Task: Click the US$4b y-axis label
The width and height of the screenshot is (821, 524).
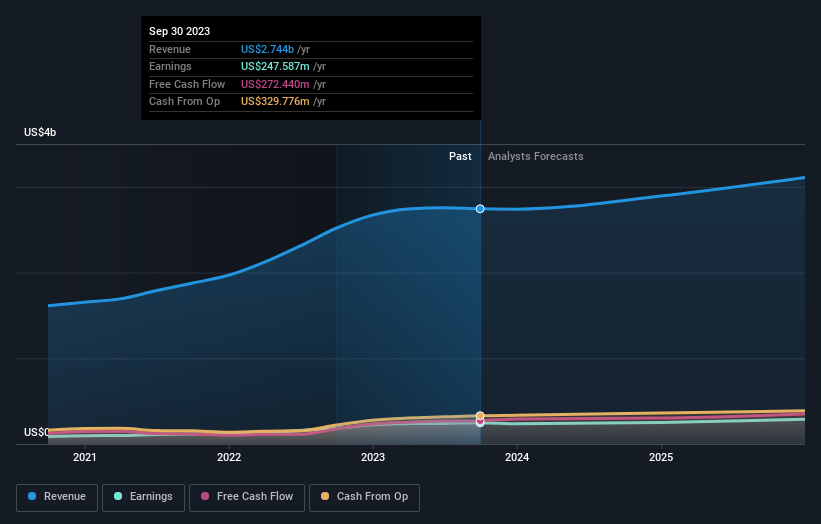Action: point(40,132)
